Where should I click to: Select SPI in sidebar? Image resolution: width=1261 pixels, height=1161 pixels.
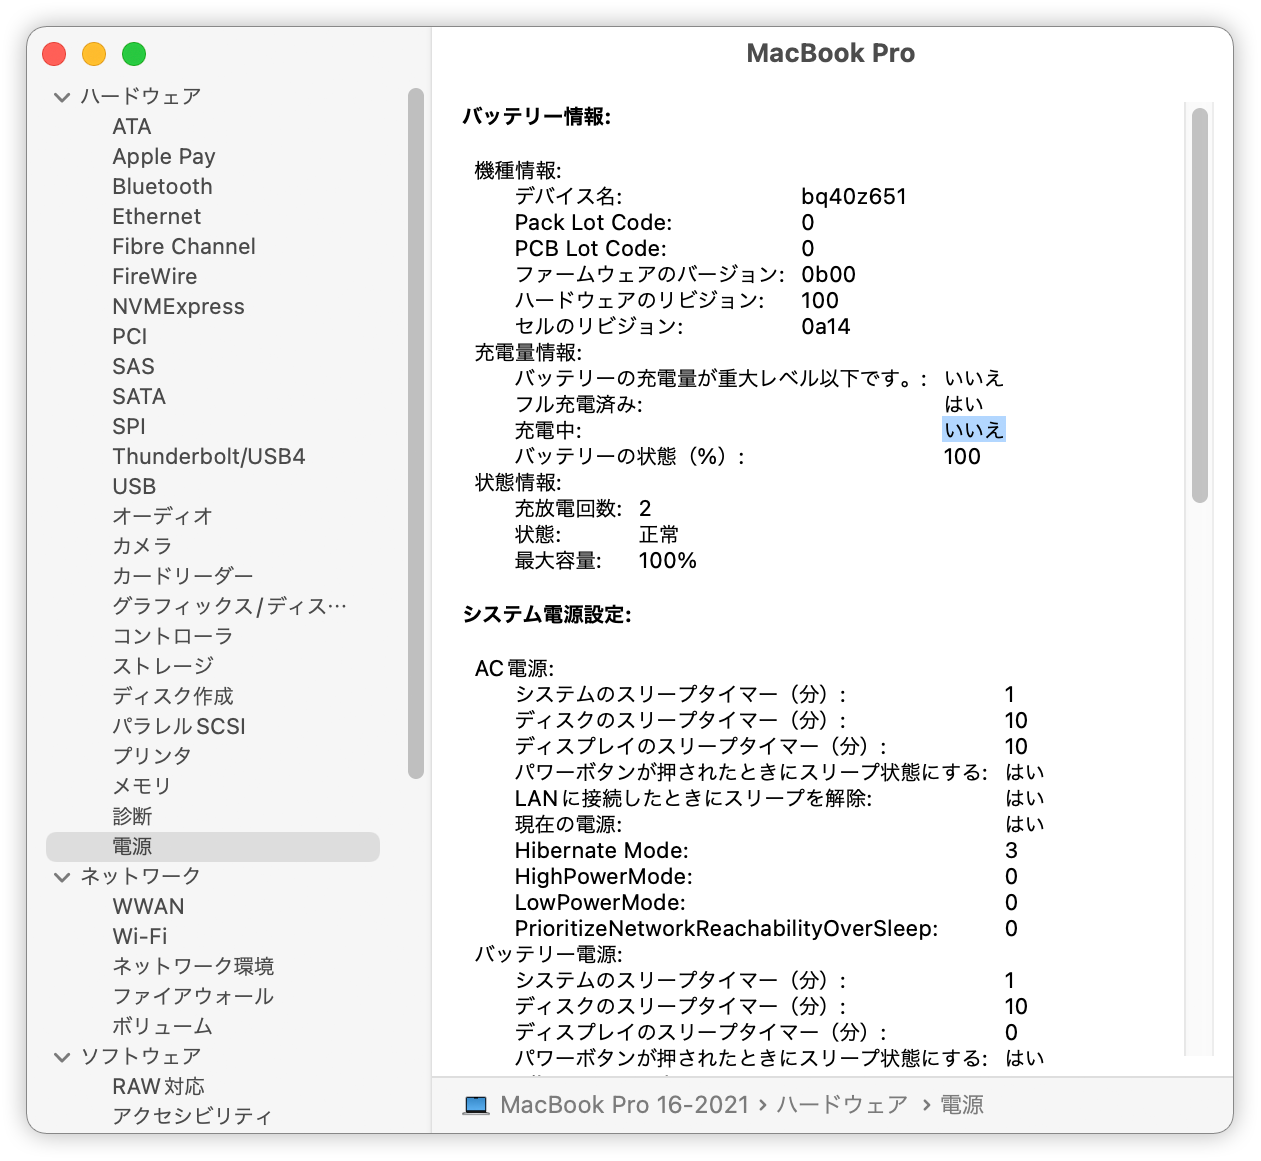[129, 427]
